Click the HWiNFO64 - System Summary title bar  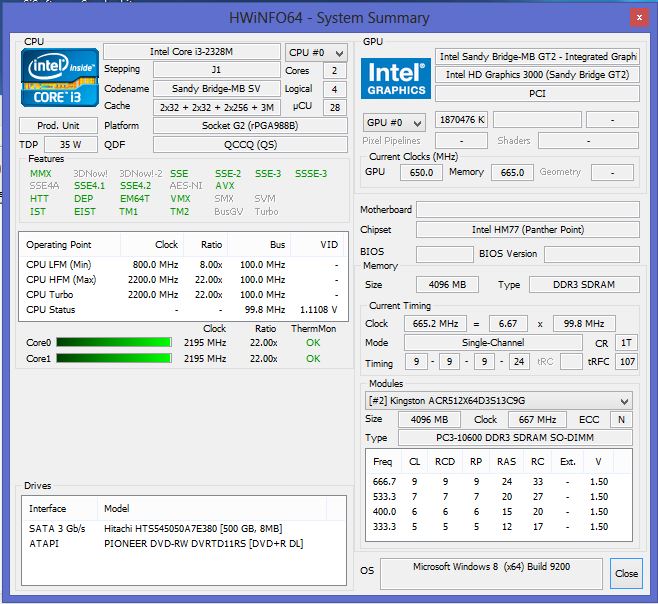pos(329,18)
